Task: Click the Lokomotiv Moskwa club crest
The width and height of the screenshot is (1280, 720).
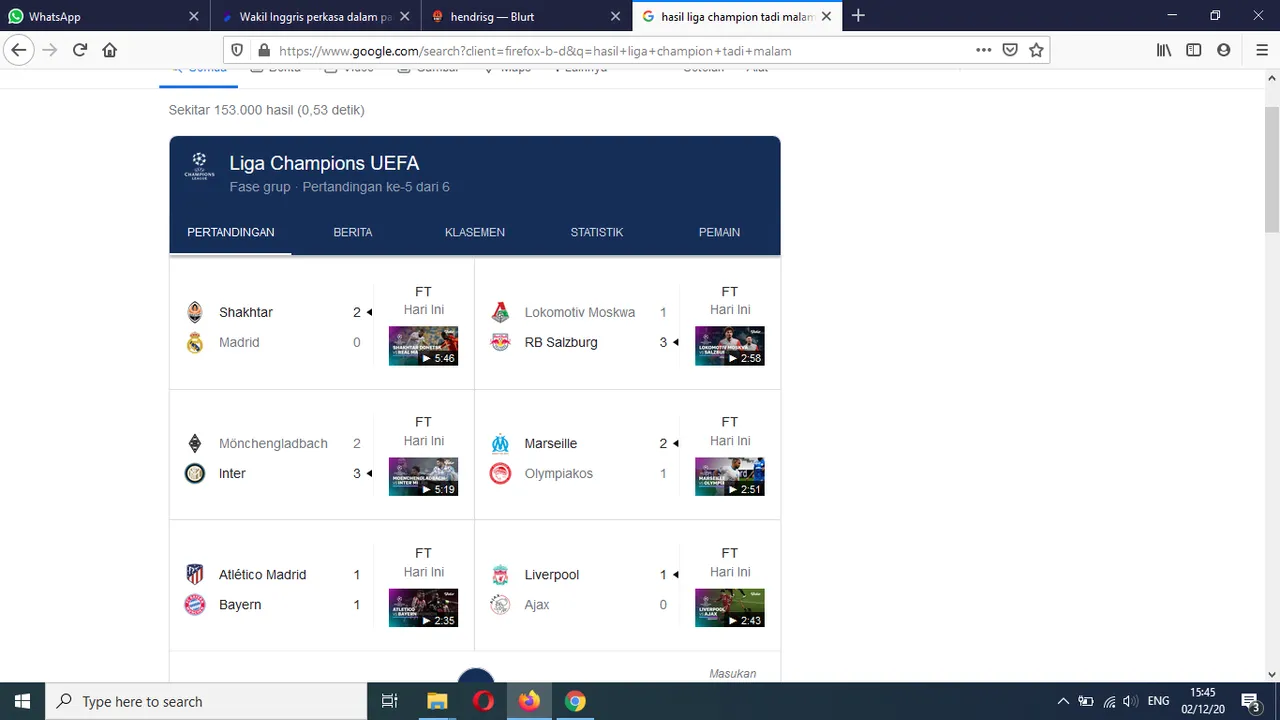Action: 501,312
